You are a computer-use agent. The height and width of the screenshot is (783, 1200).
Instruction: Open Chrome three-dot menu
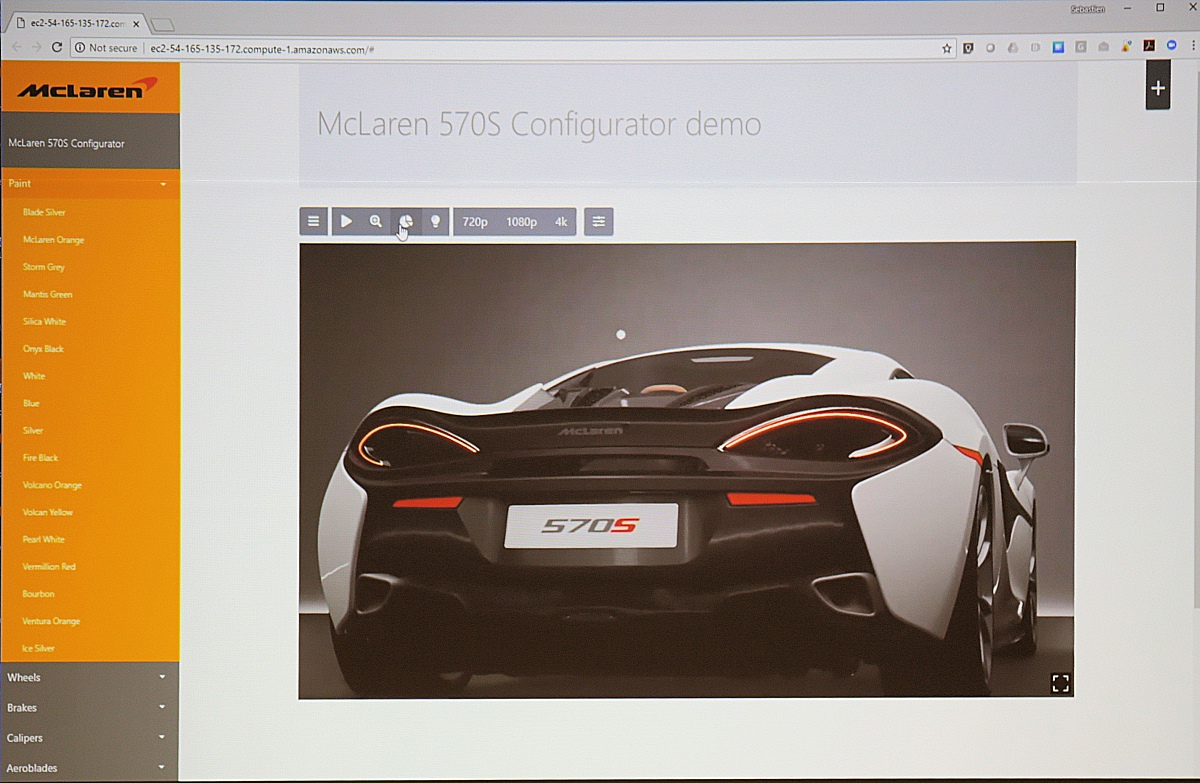1193,47
